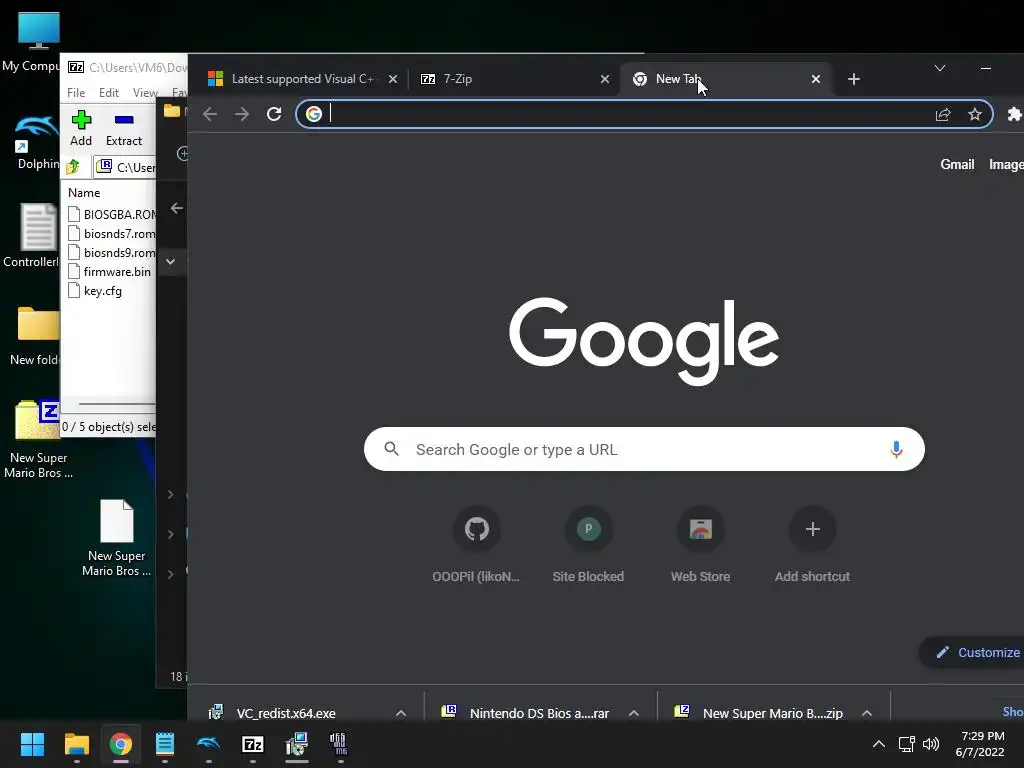Click the Name column header in 7-Zip
The image size is (1024, 768).
(x=84, y=193)
